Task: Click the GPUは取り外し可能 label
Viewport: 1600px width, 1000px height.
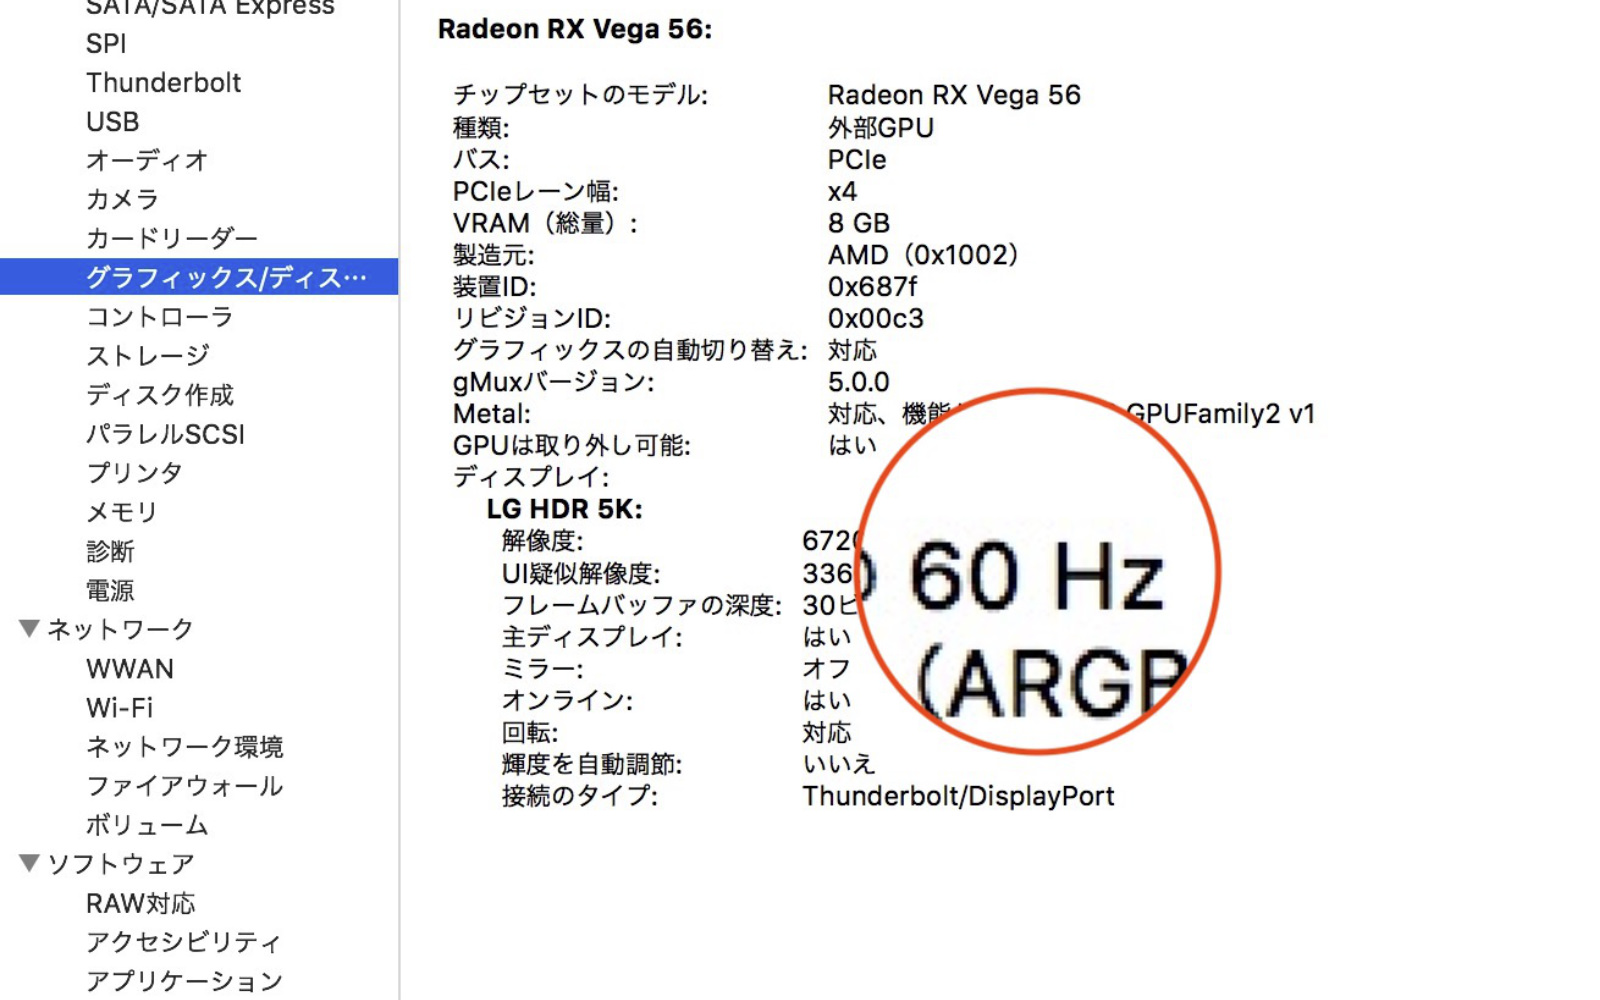Action: pos(572,445)
